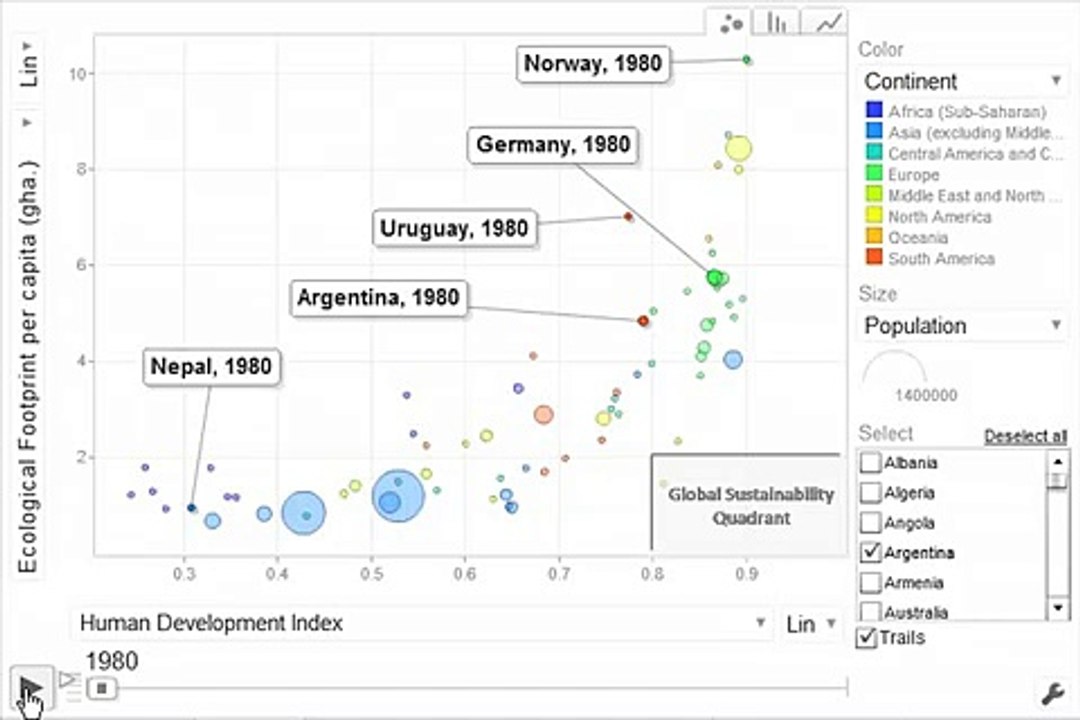Click the play animation button

[x=31, y=688]
